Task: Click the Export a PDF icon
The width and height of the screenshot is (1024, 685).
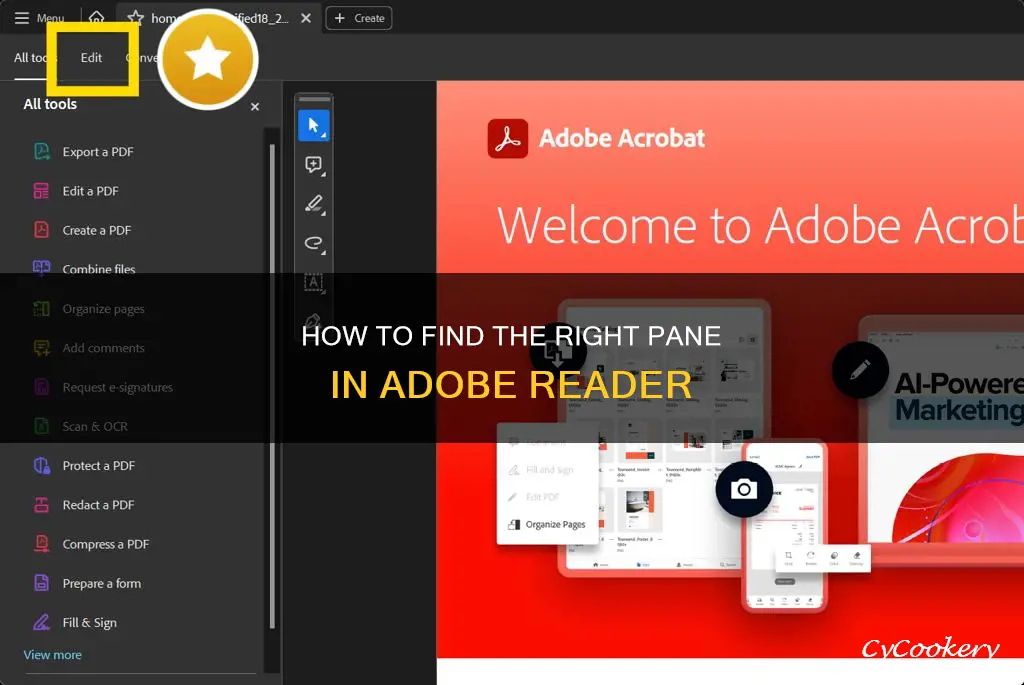Action: (41, 151)
